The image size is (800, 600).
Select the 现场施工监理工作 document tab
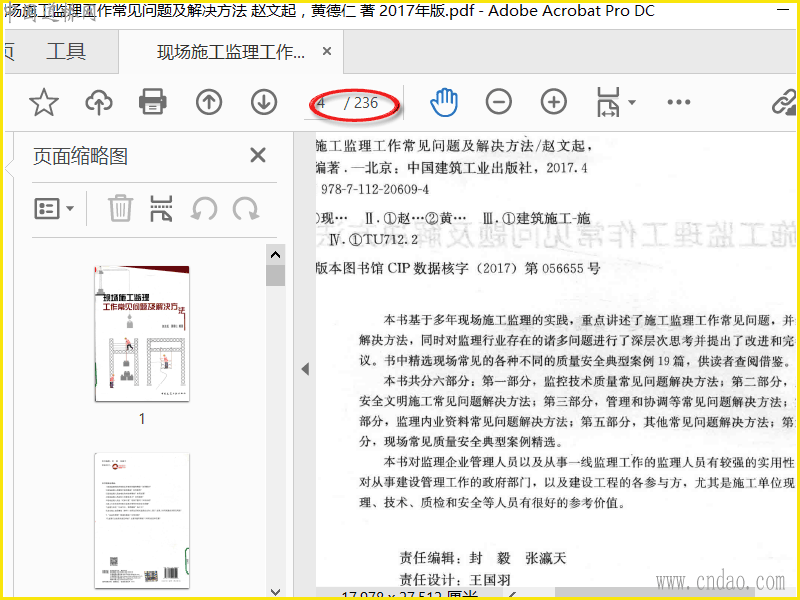pos(231,52)
